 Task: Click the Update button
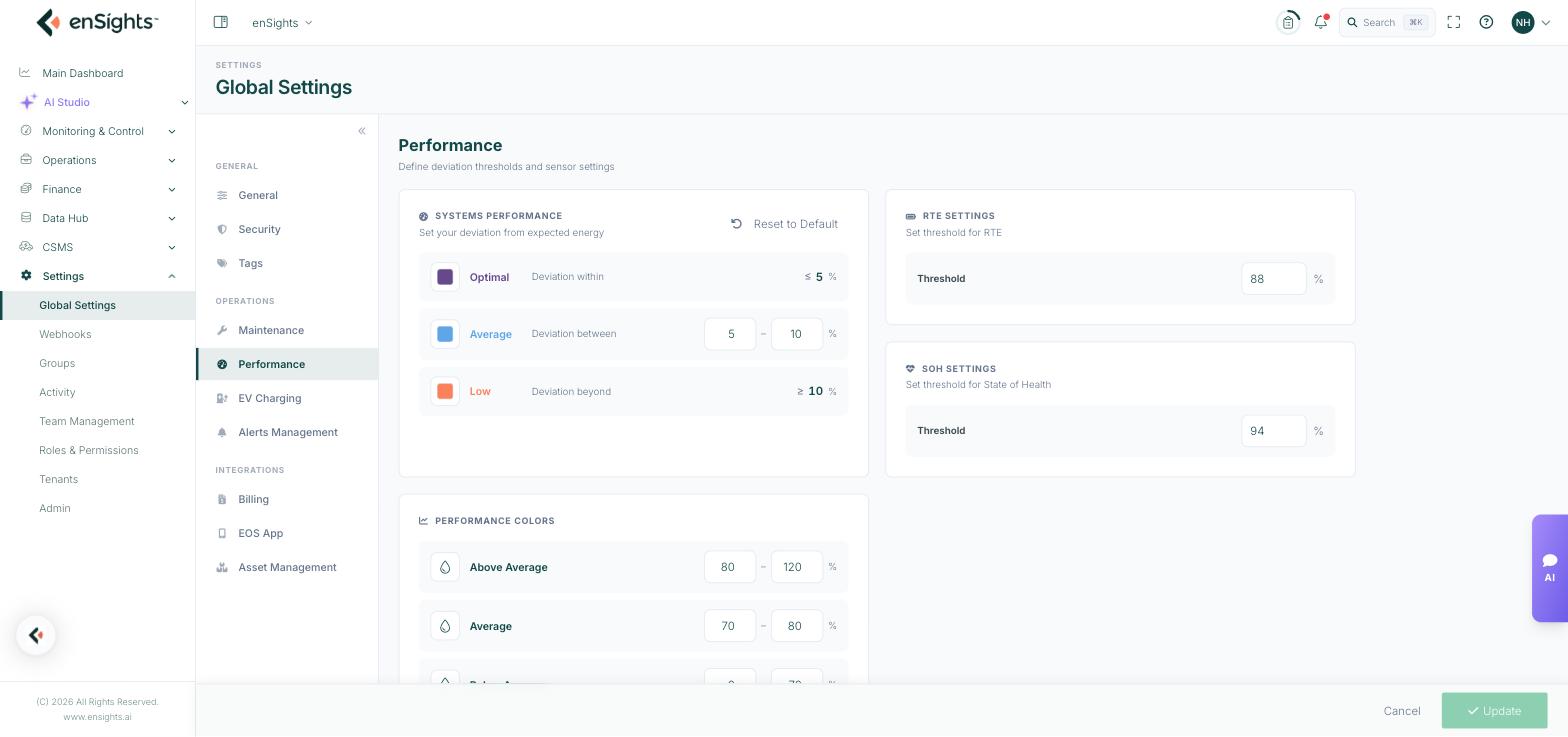[1494, 711]
